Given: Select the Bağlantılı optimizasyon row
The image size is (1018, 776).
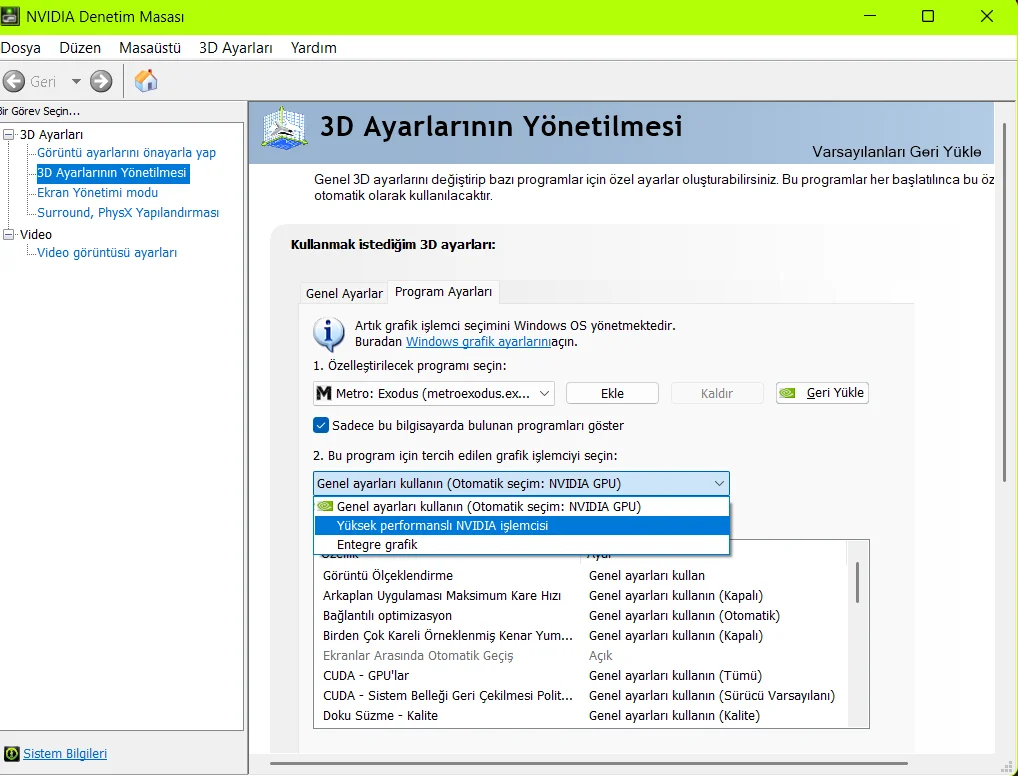Looking at the screenshot, I should tap(581, 616).
